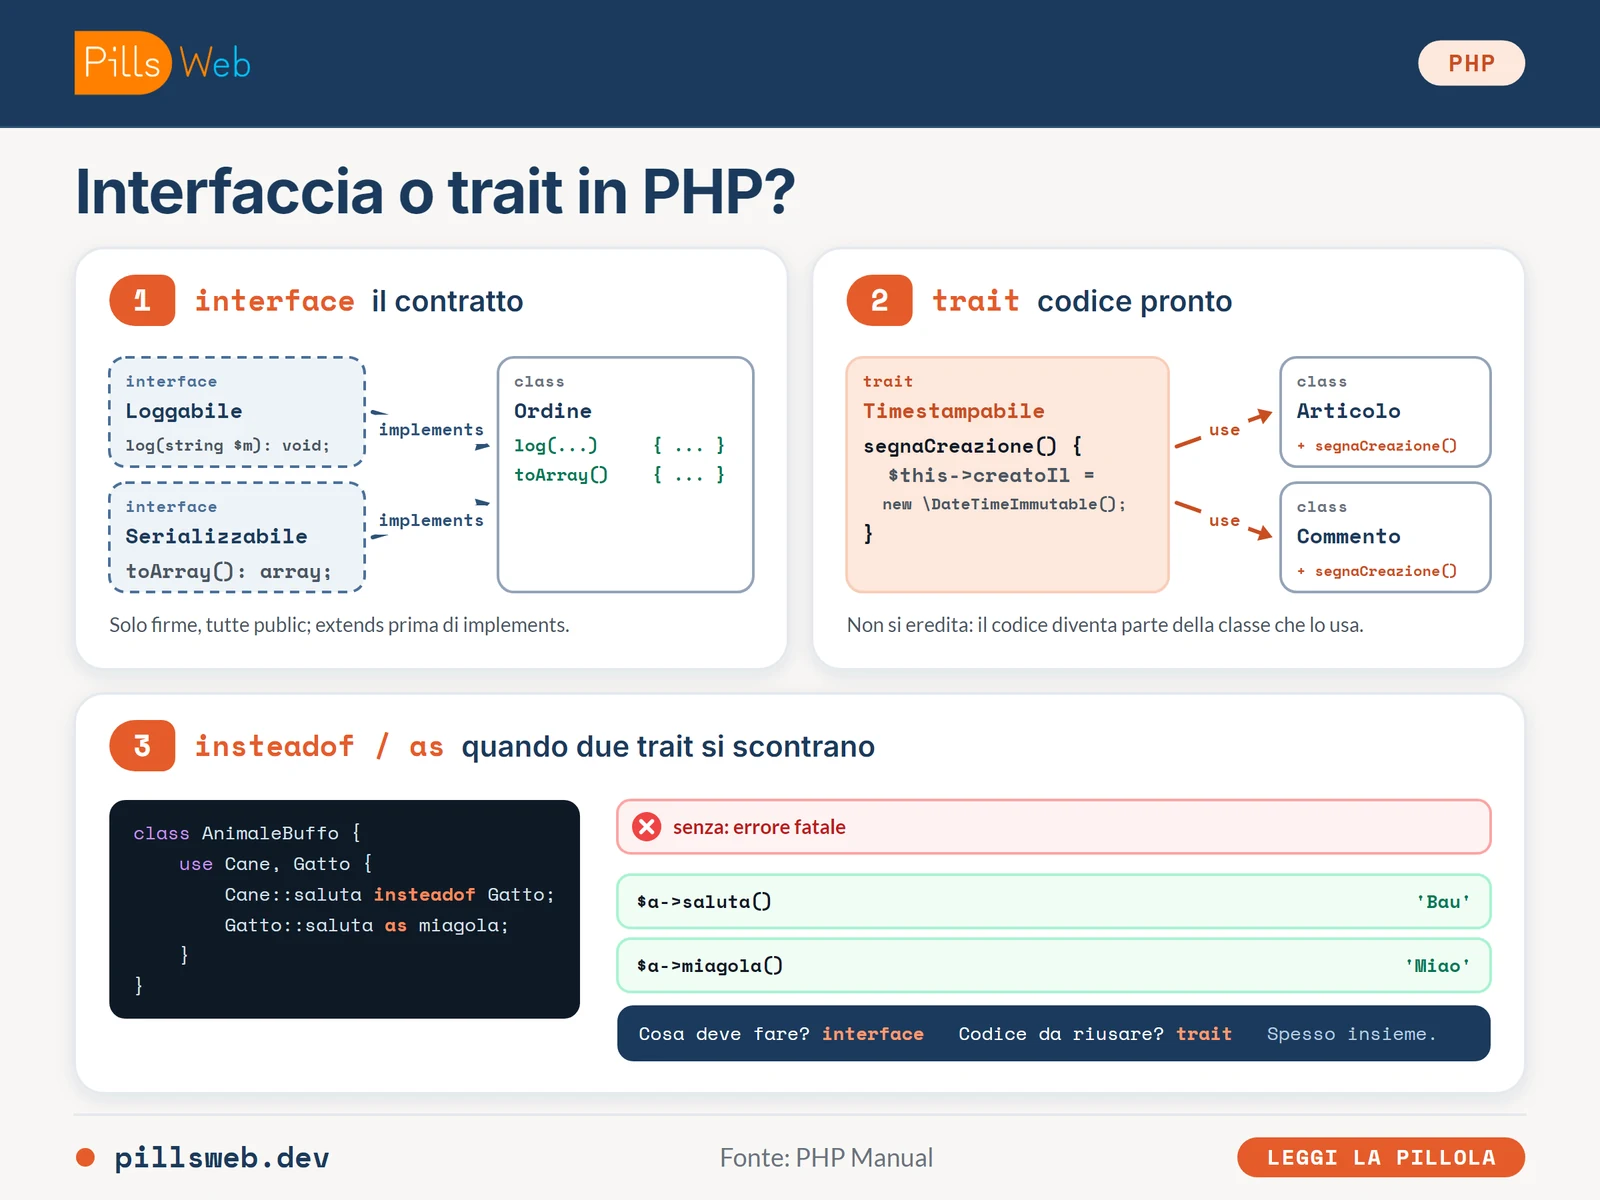Click the $a->saluta() result row
Viewport: 1600px width, 1200px height.
click(1054, 901)
